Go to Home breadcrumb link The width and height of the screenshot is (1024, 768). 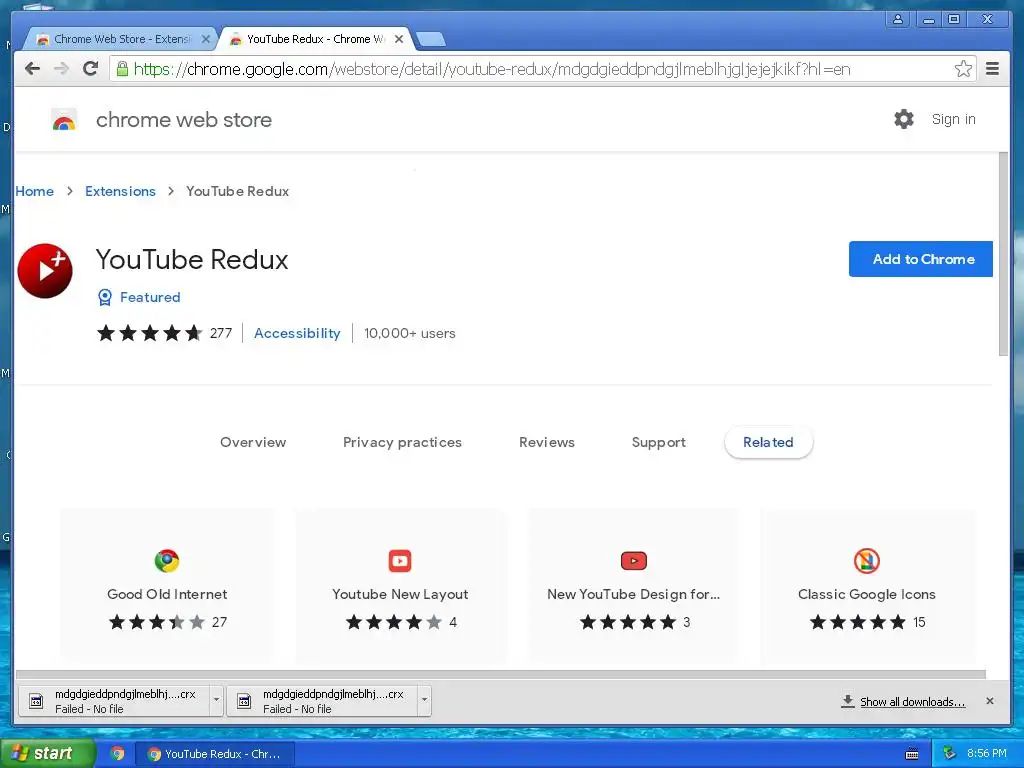[x=35, y=191]
